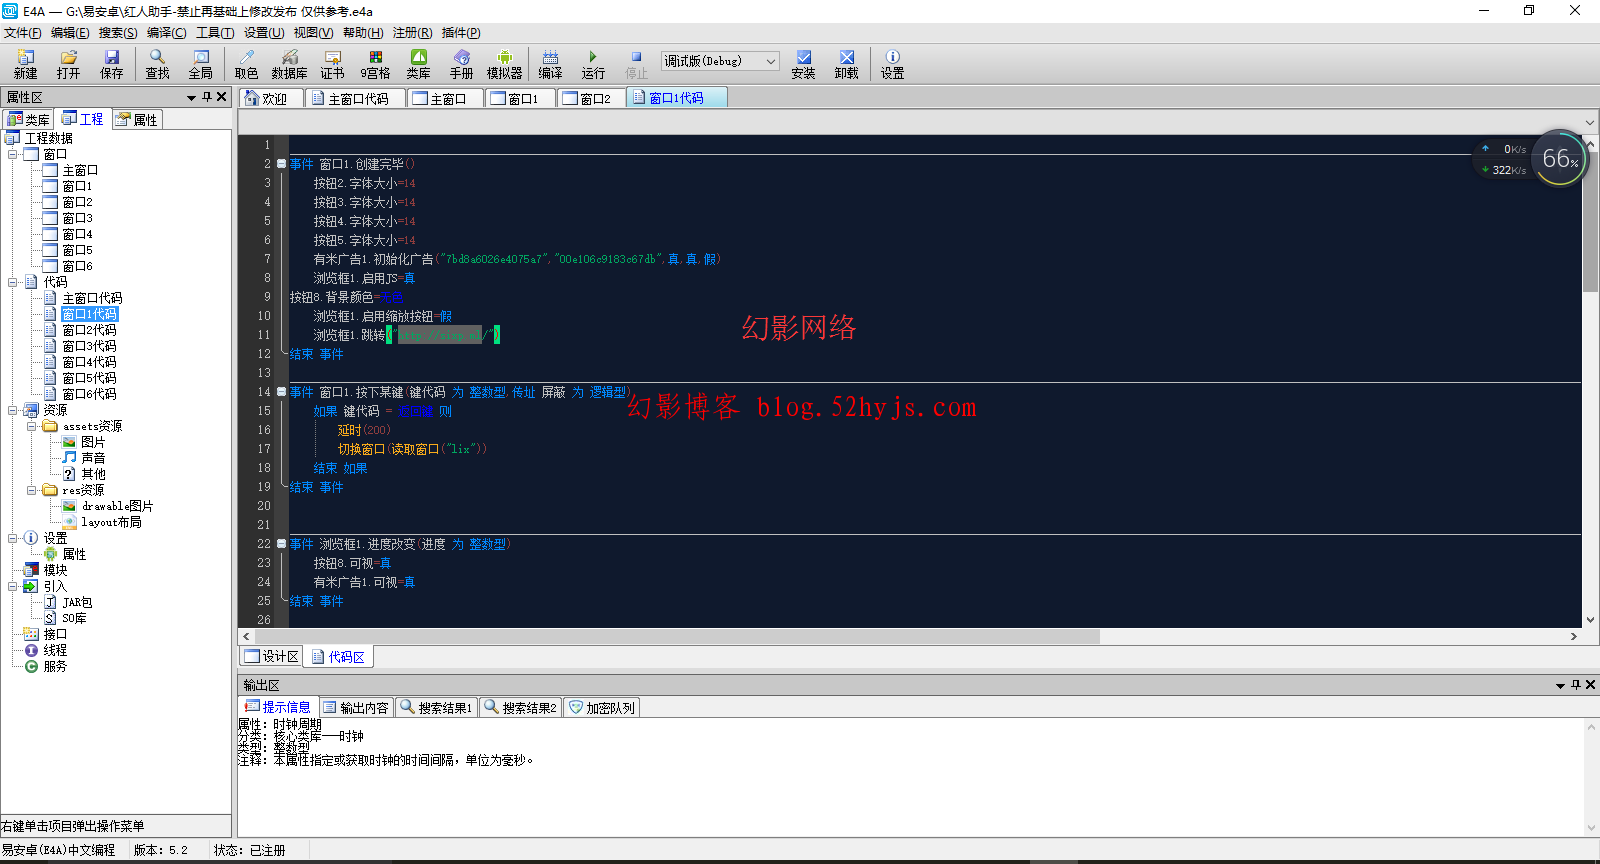Switch to the 设计区 view
The image size is (1600, 864).
[272, 656]
